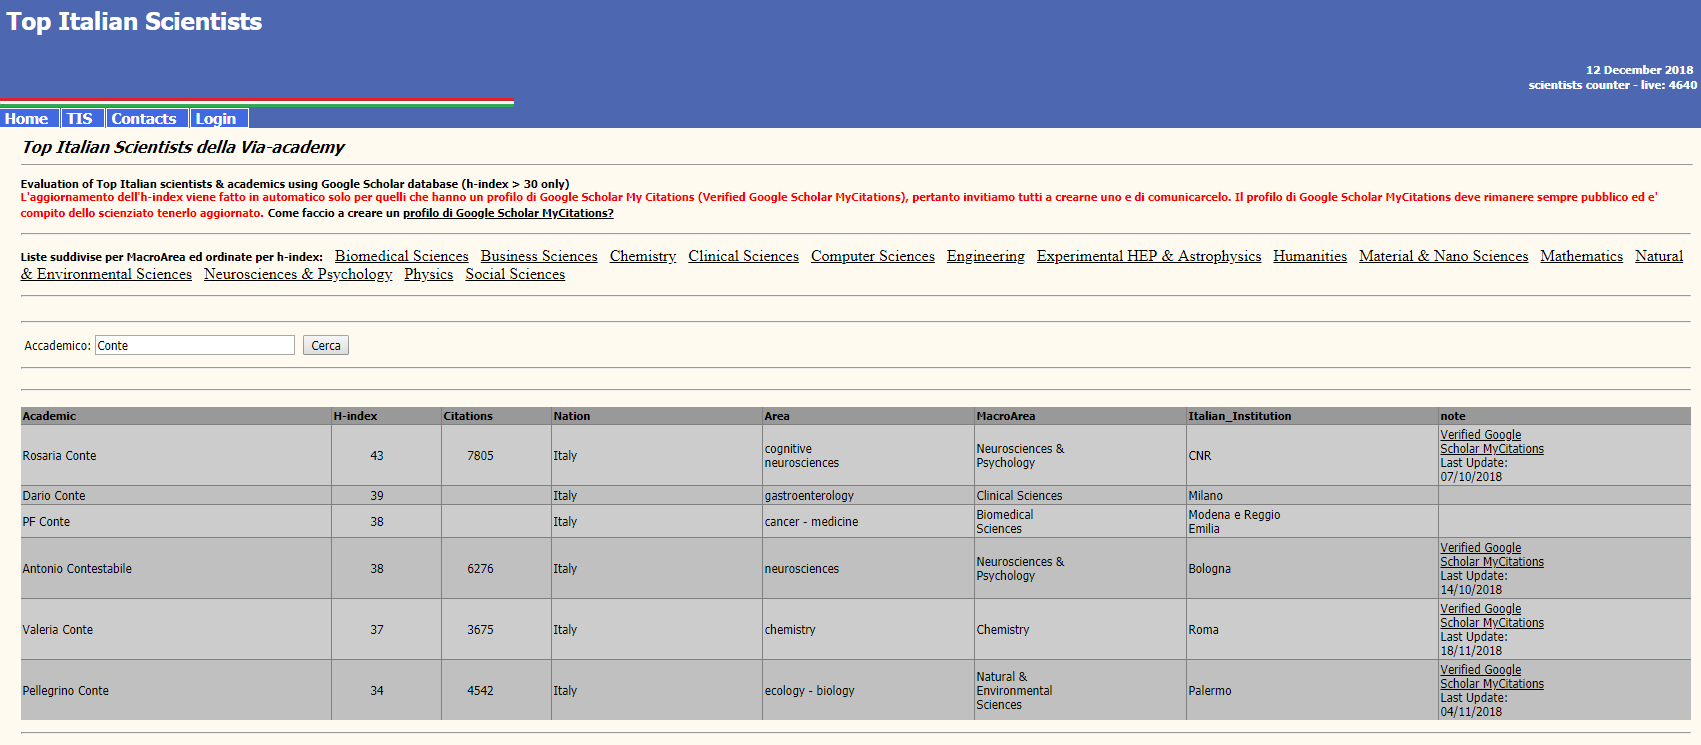Open the Engineering list

click(986, 256)
